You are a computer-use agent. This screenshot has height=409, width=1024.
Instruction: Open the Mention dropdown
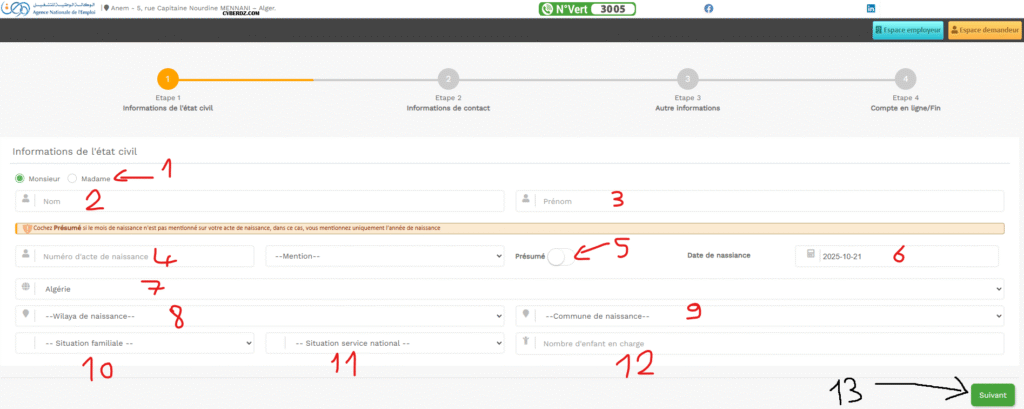point(385,256)
